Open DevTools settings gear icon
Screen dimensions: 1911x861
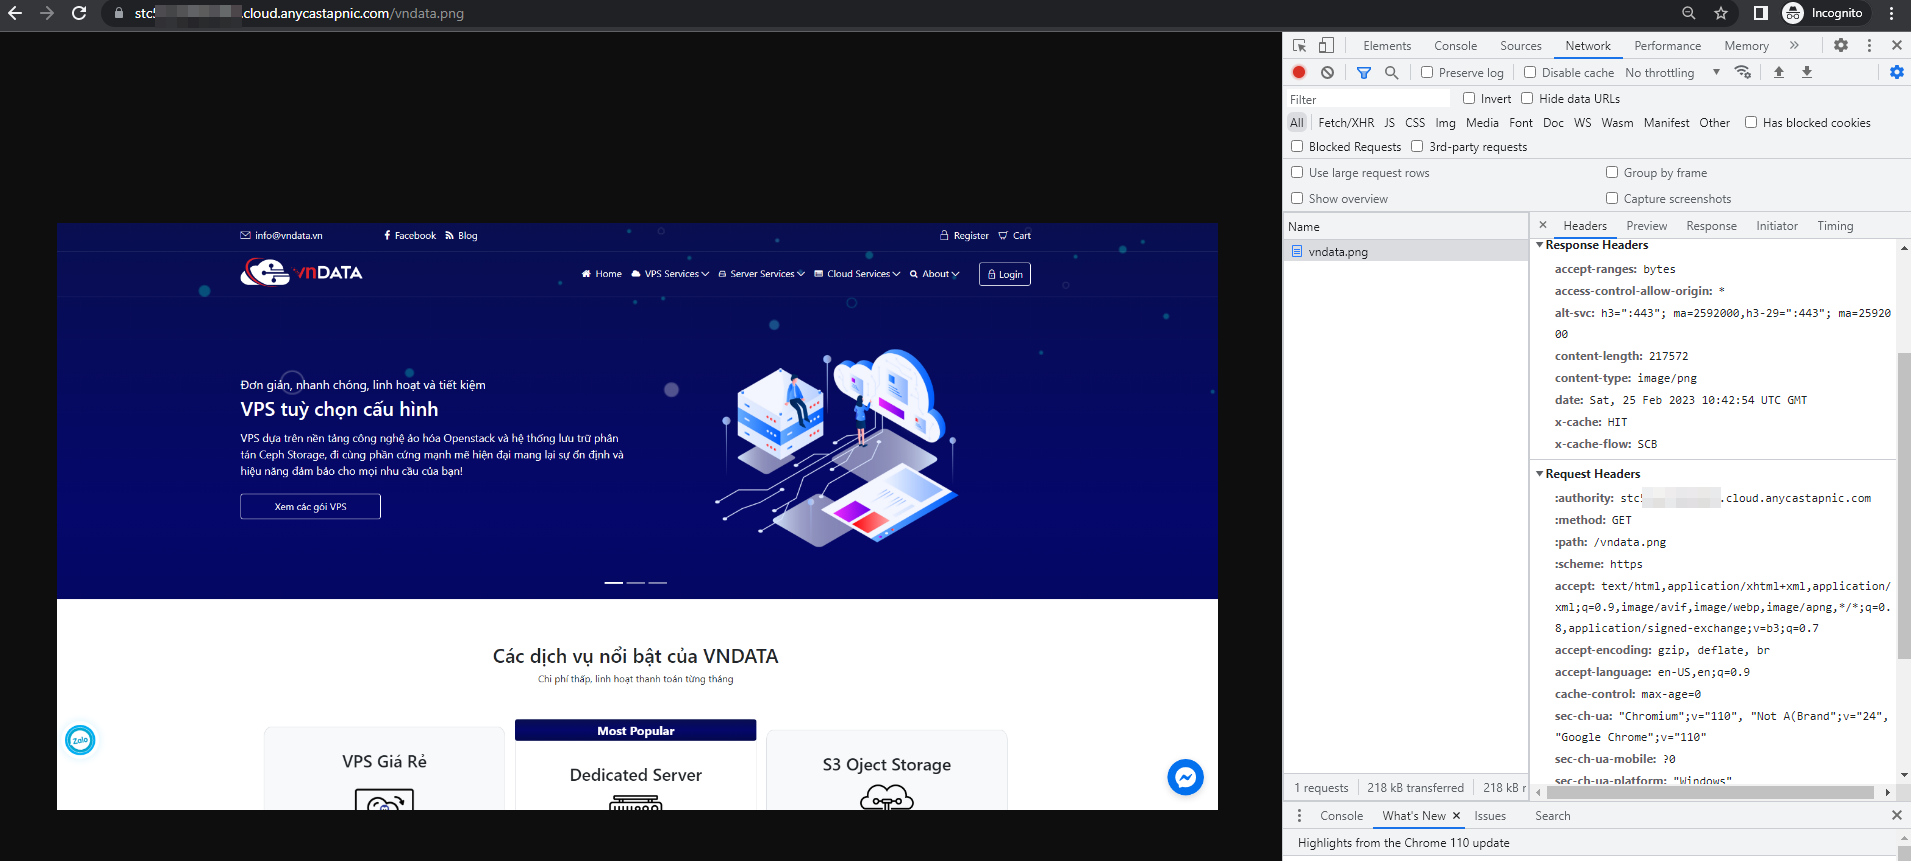coord(1841,45)
